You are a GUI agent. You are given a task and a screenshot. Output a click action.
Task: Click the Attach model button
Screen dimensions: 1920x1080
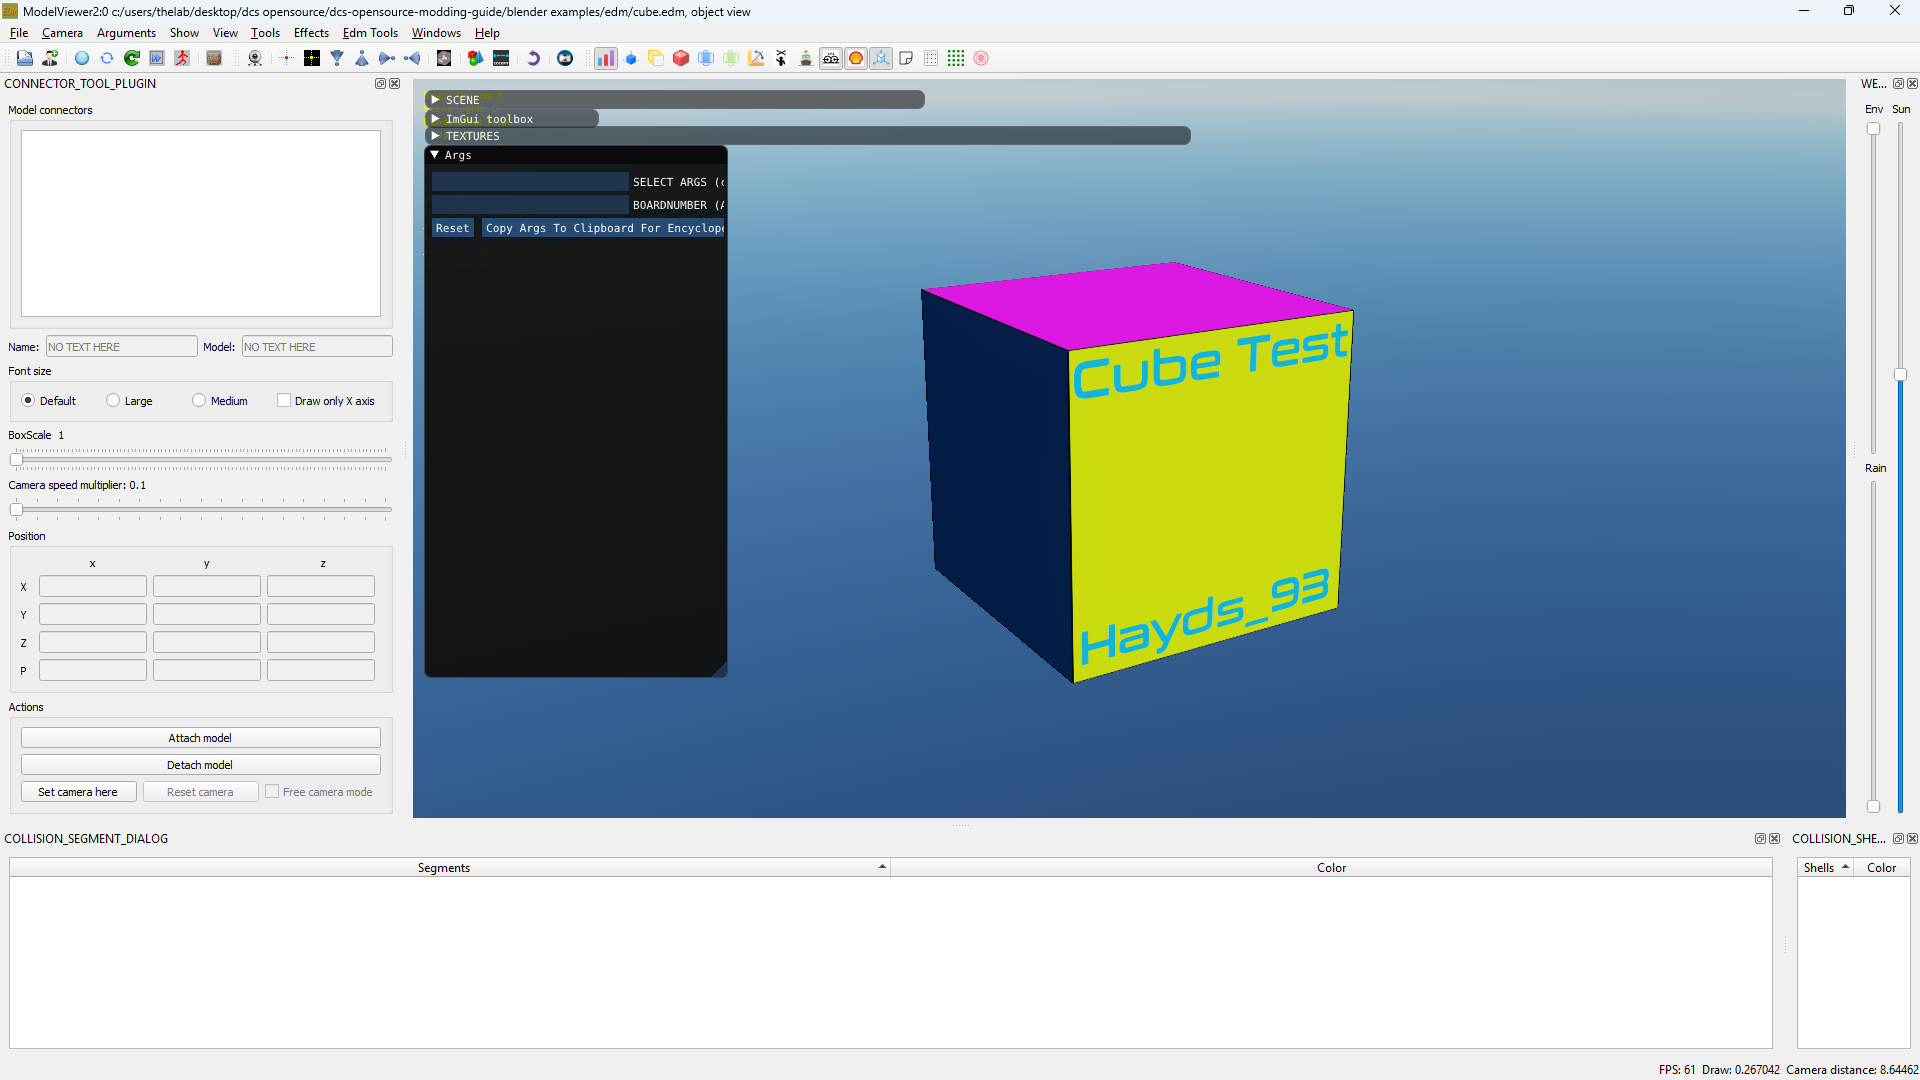(x=200, y=738)
